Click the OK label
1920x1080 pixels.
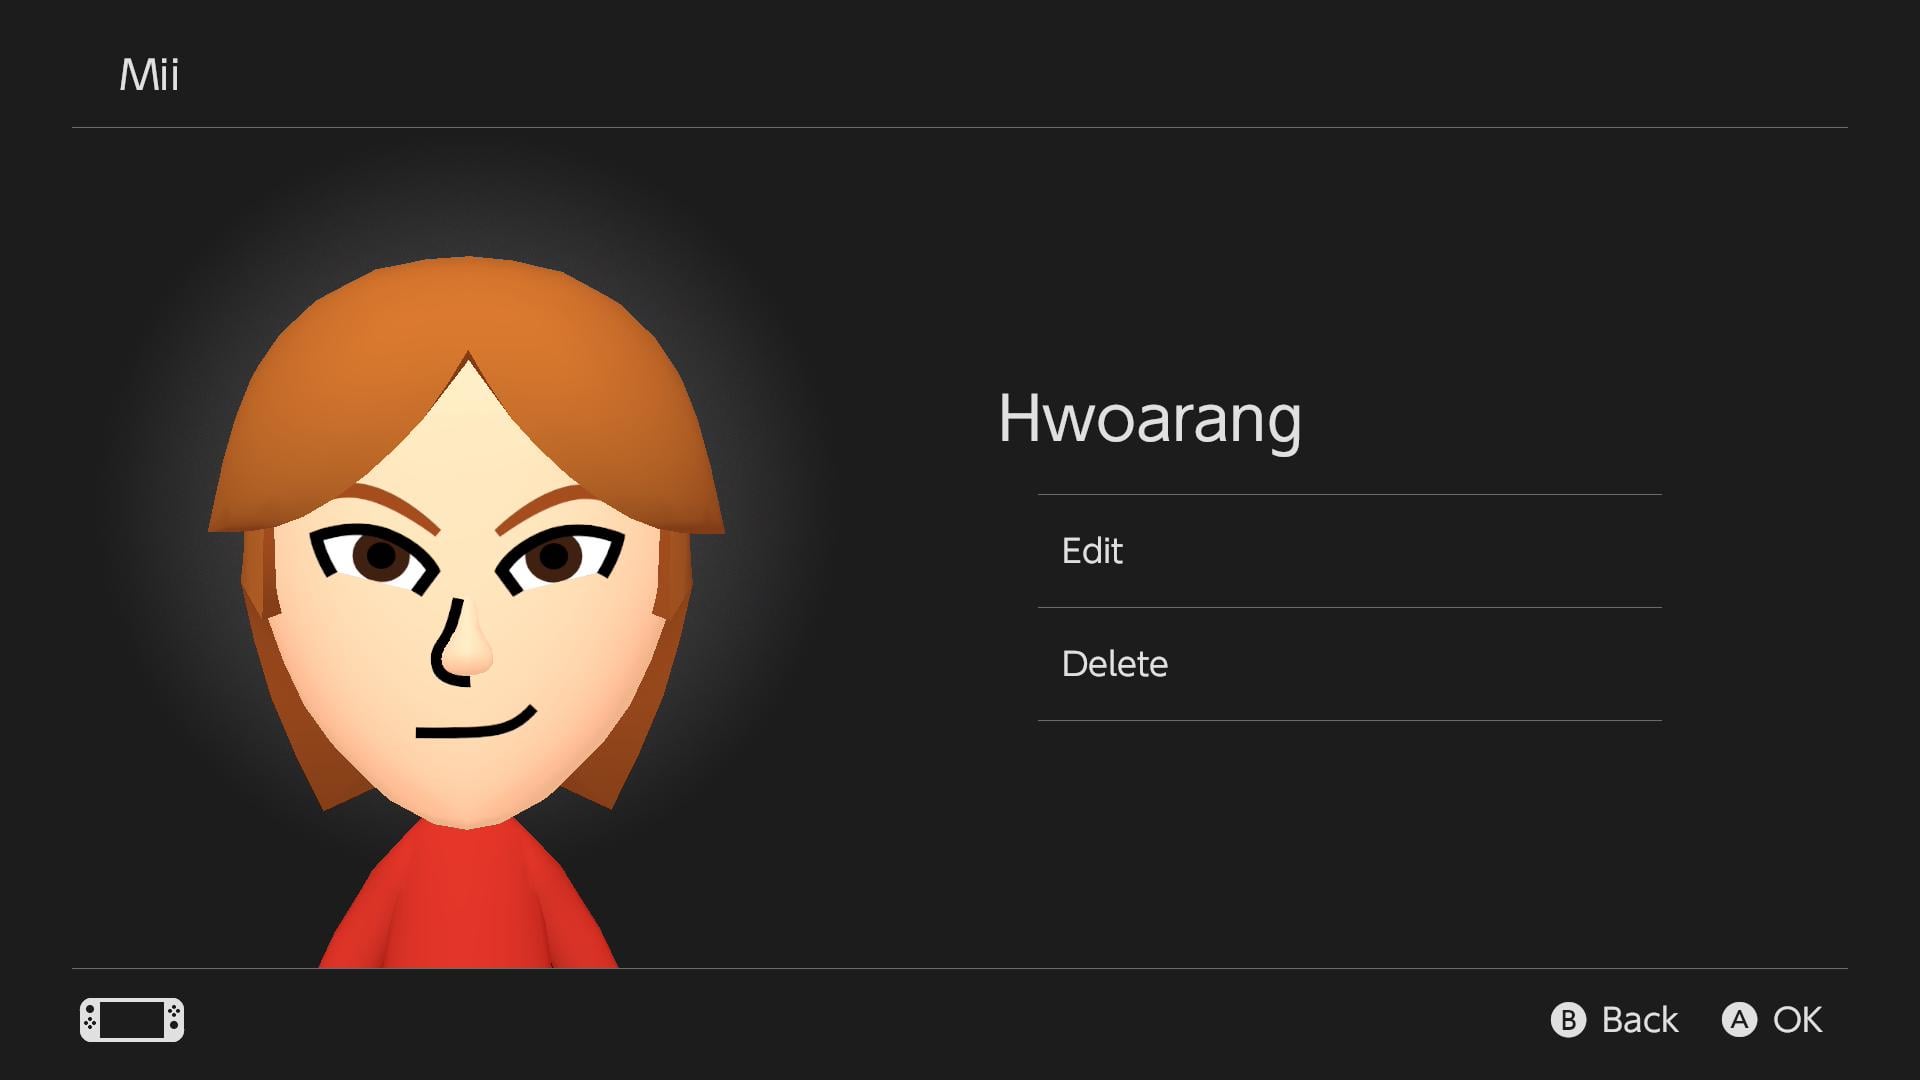click(x=1797, y=1020)
